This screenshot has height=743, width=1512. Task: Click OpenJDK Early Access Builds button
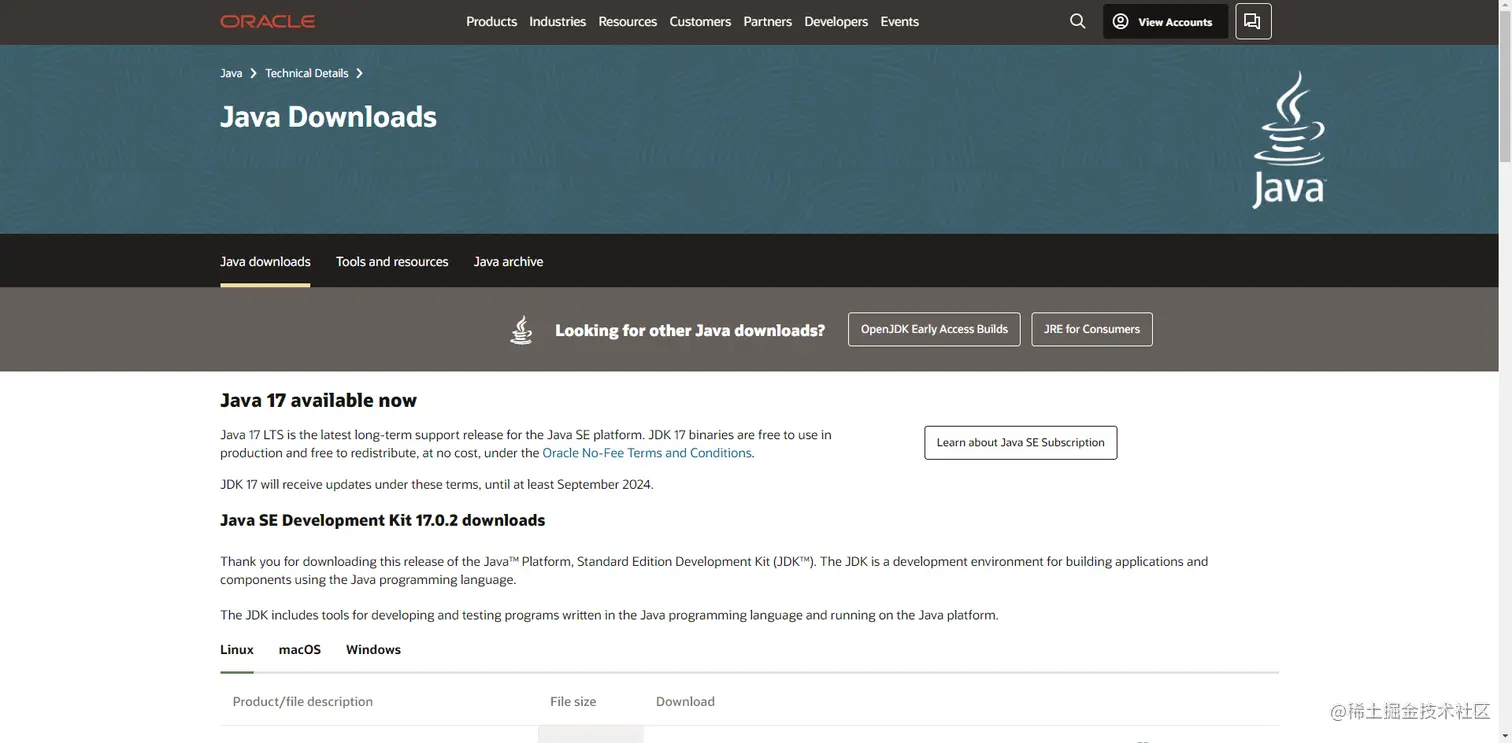coord(934,329)
